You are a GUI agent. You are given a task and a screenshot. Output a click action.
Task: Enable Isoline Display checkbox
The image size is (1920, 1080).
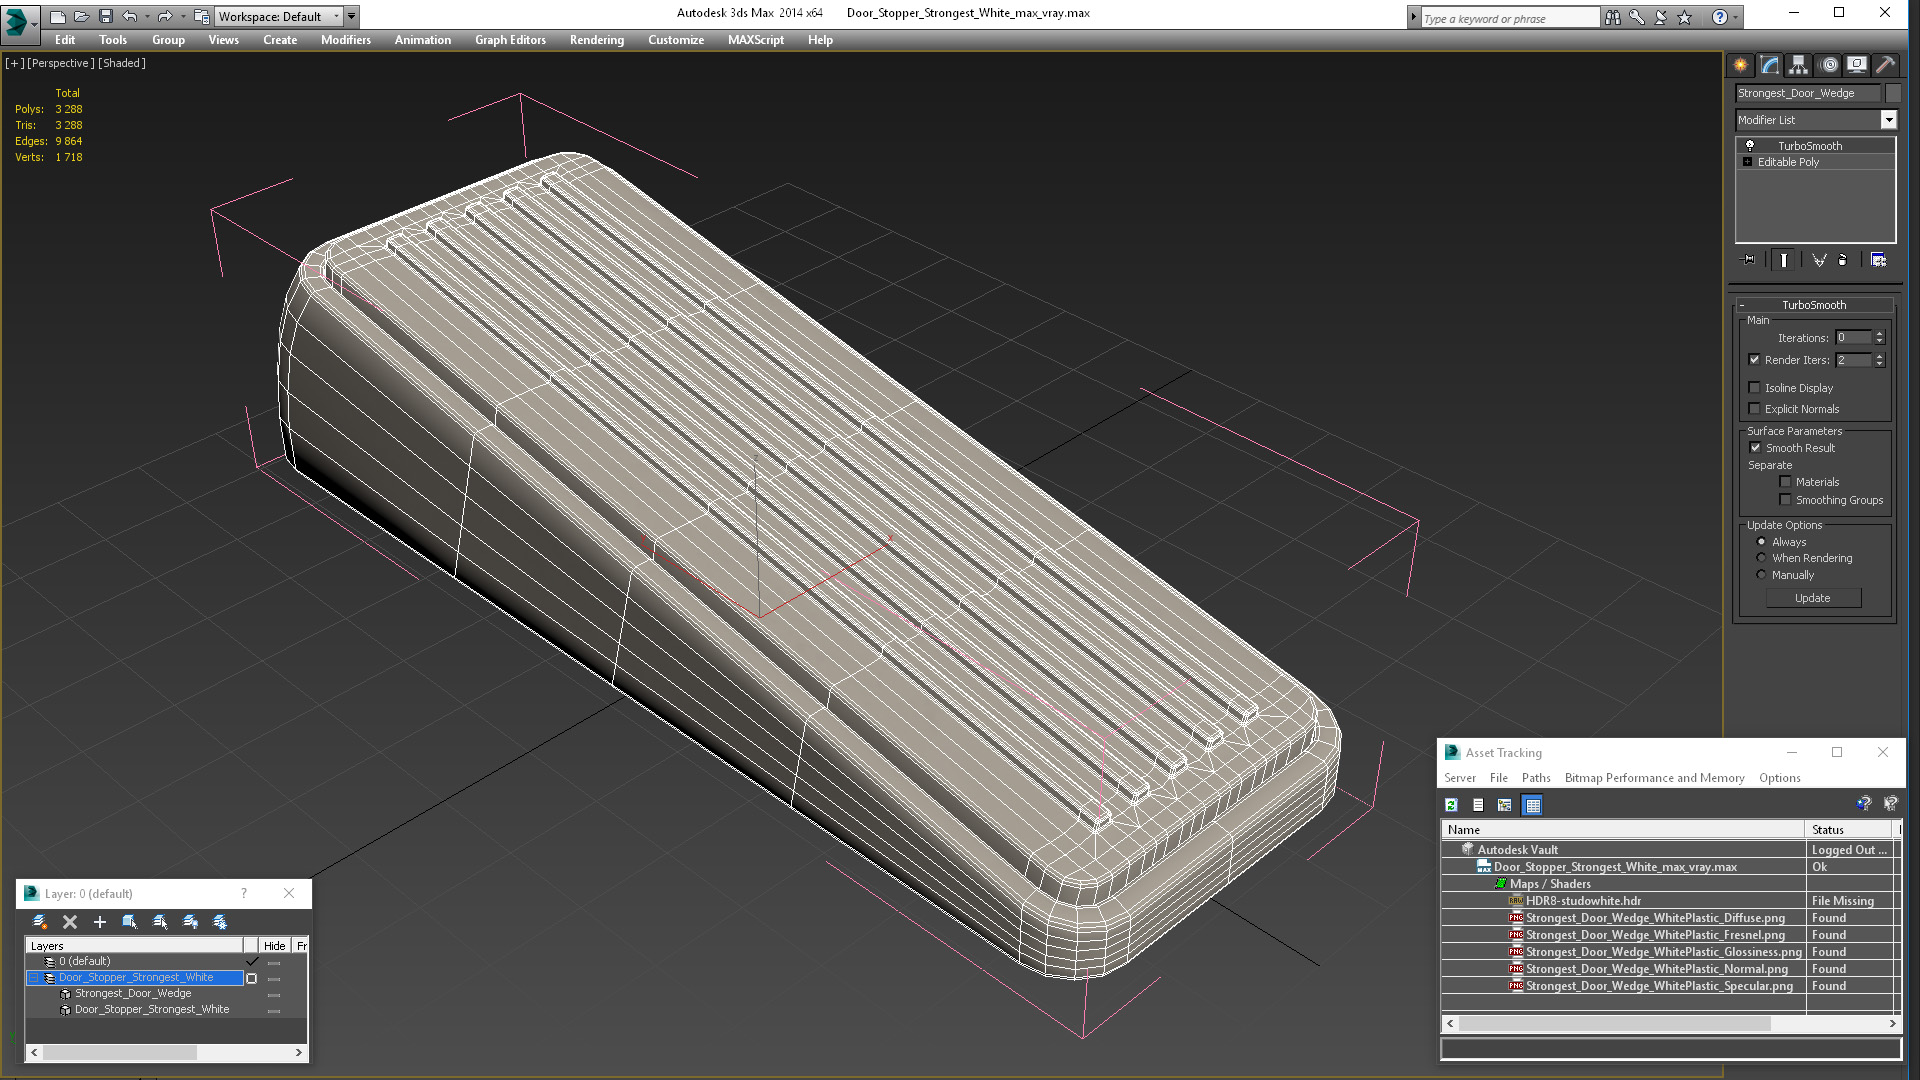(x=1754, y=388)
